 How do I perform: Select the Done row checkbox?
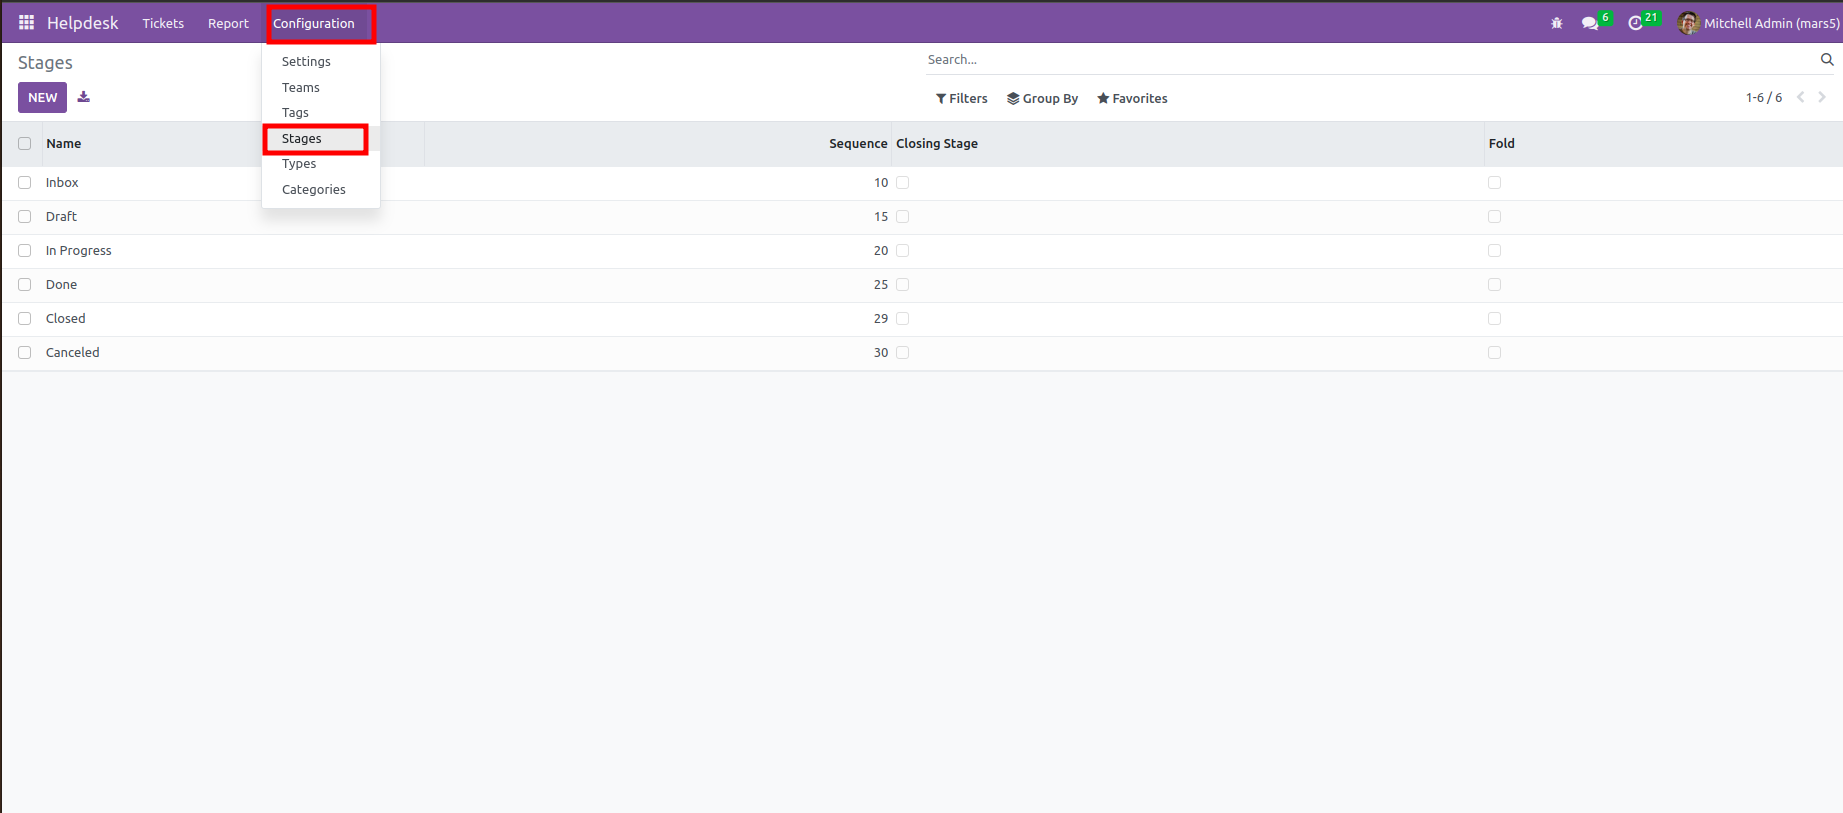[25, 285]
